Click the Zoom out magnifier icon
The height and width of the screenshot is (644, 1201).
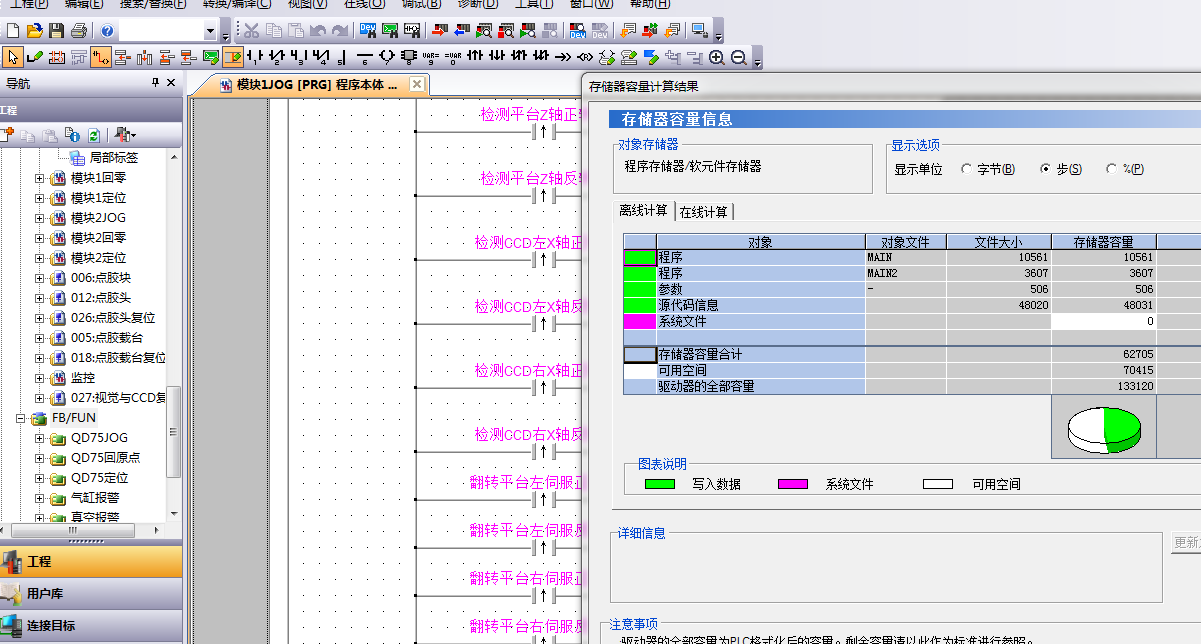coord(739,57)
